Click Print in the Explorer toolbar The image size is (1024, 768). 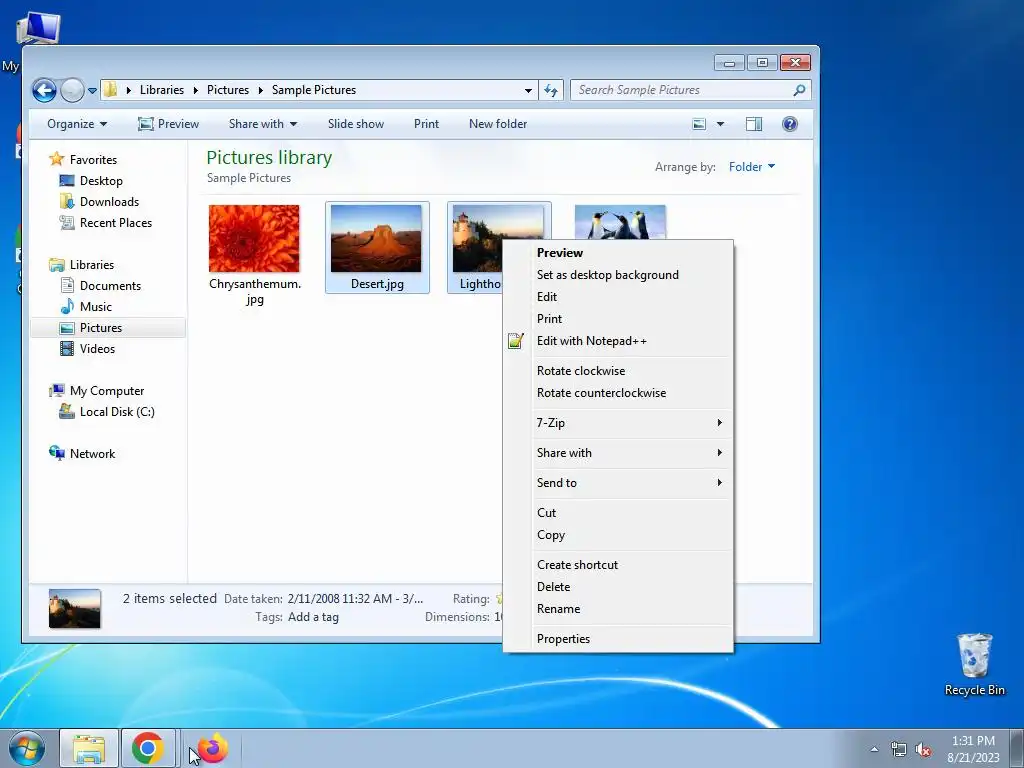click(x=426, y=123)
